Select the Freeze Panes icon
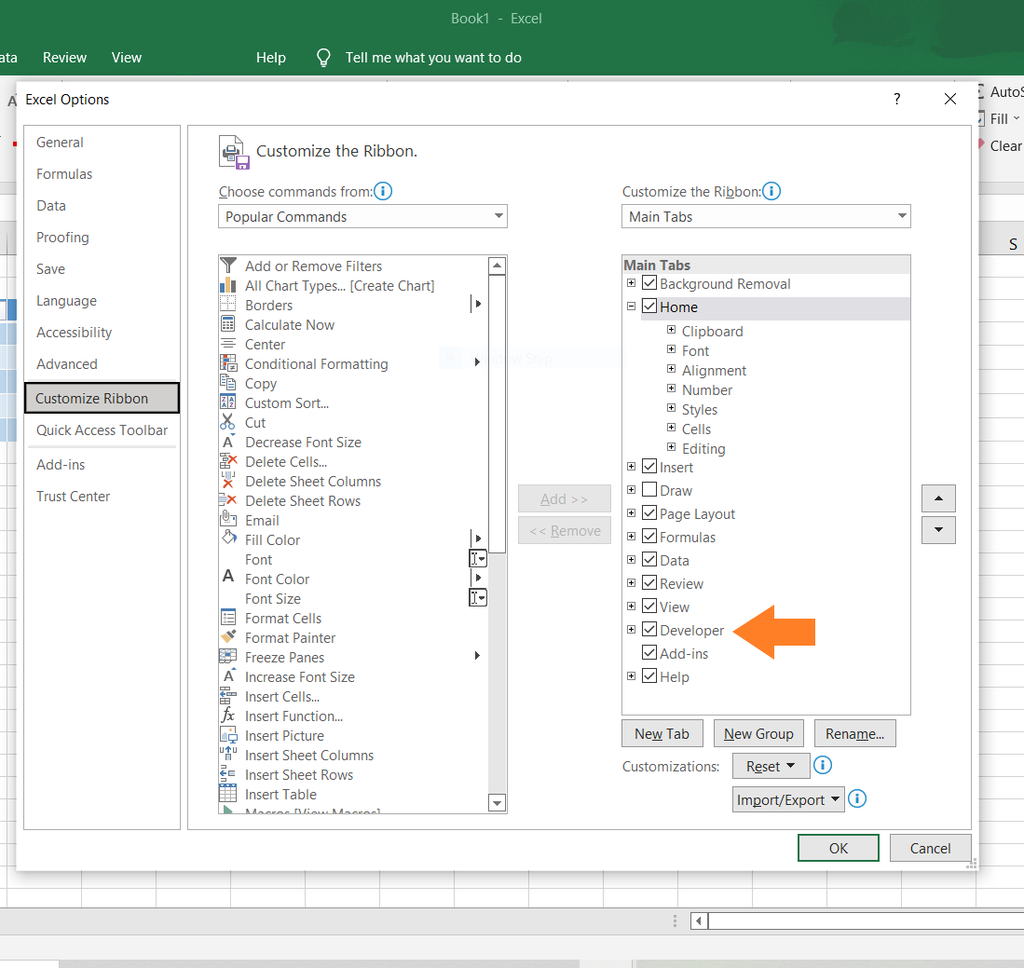Screen dimensions: 1024x968 click(228, 657)
